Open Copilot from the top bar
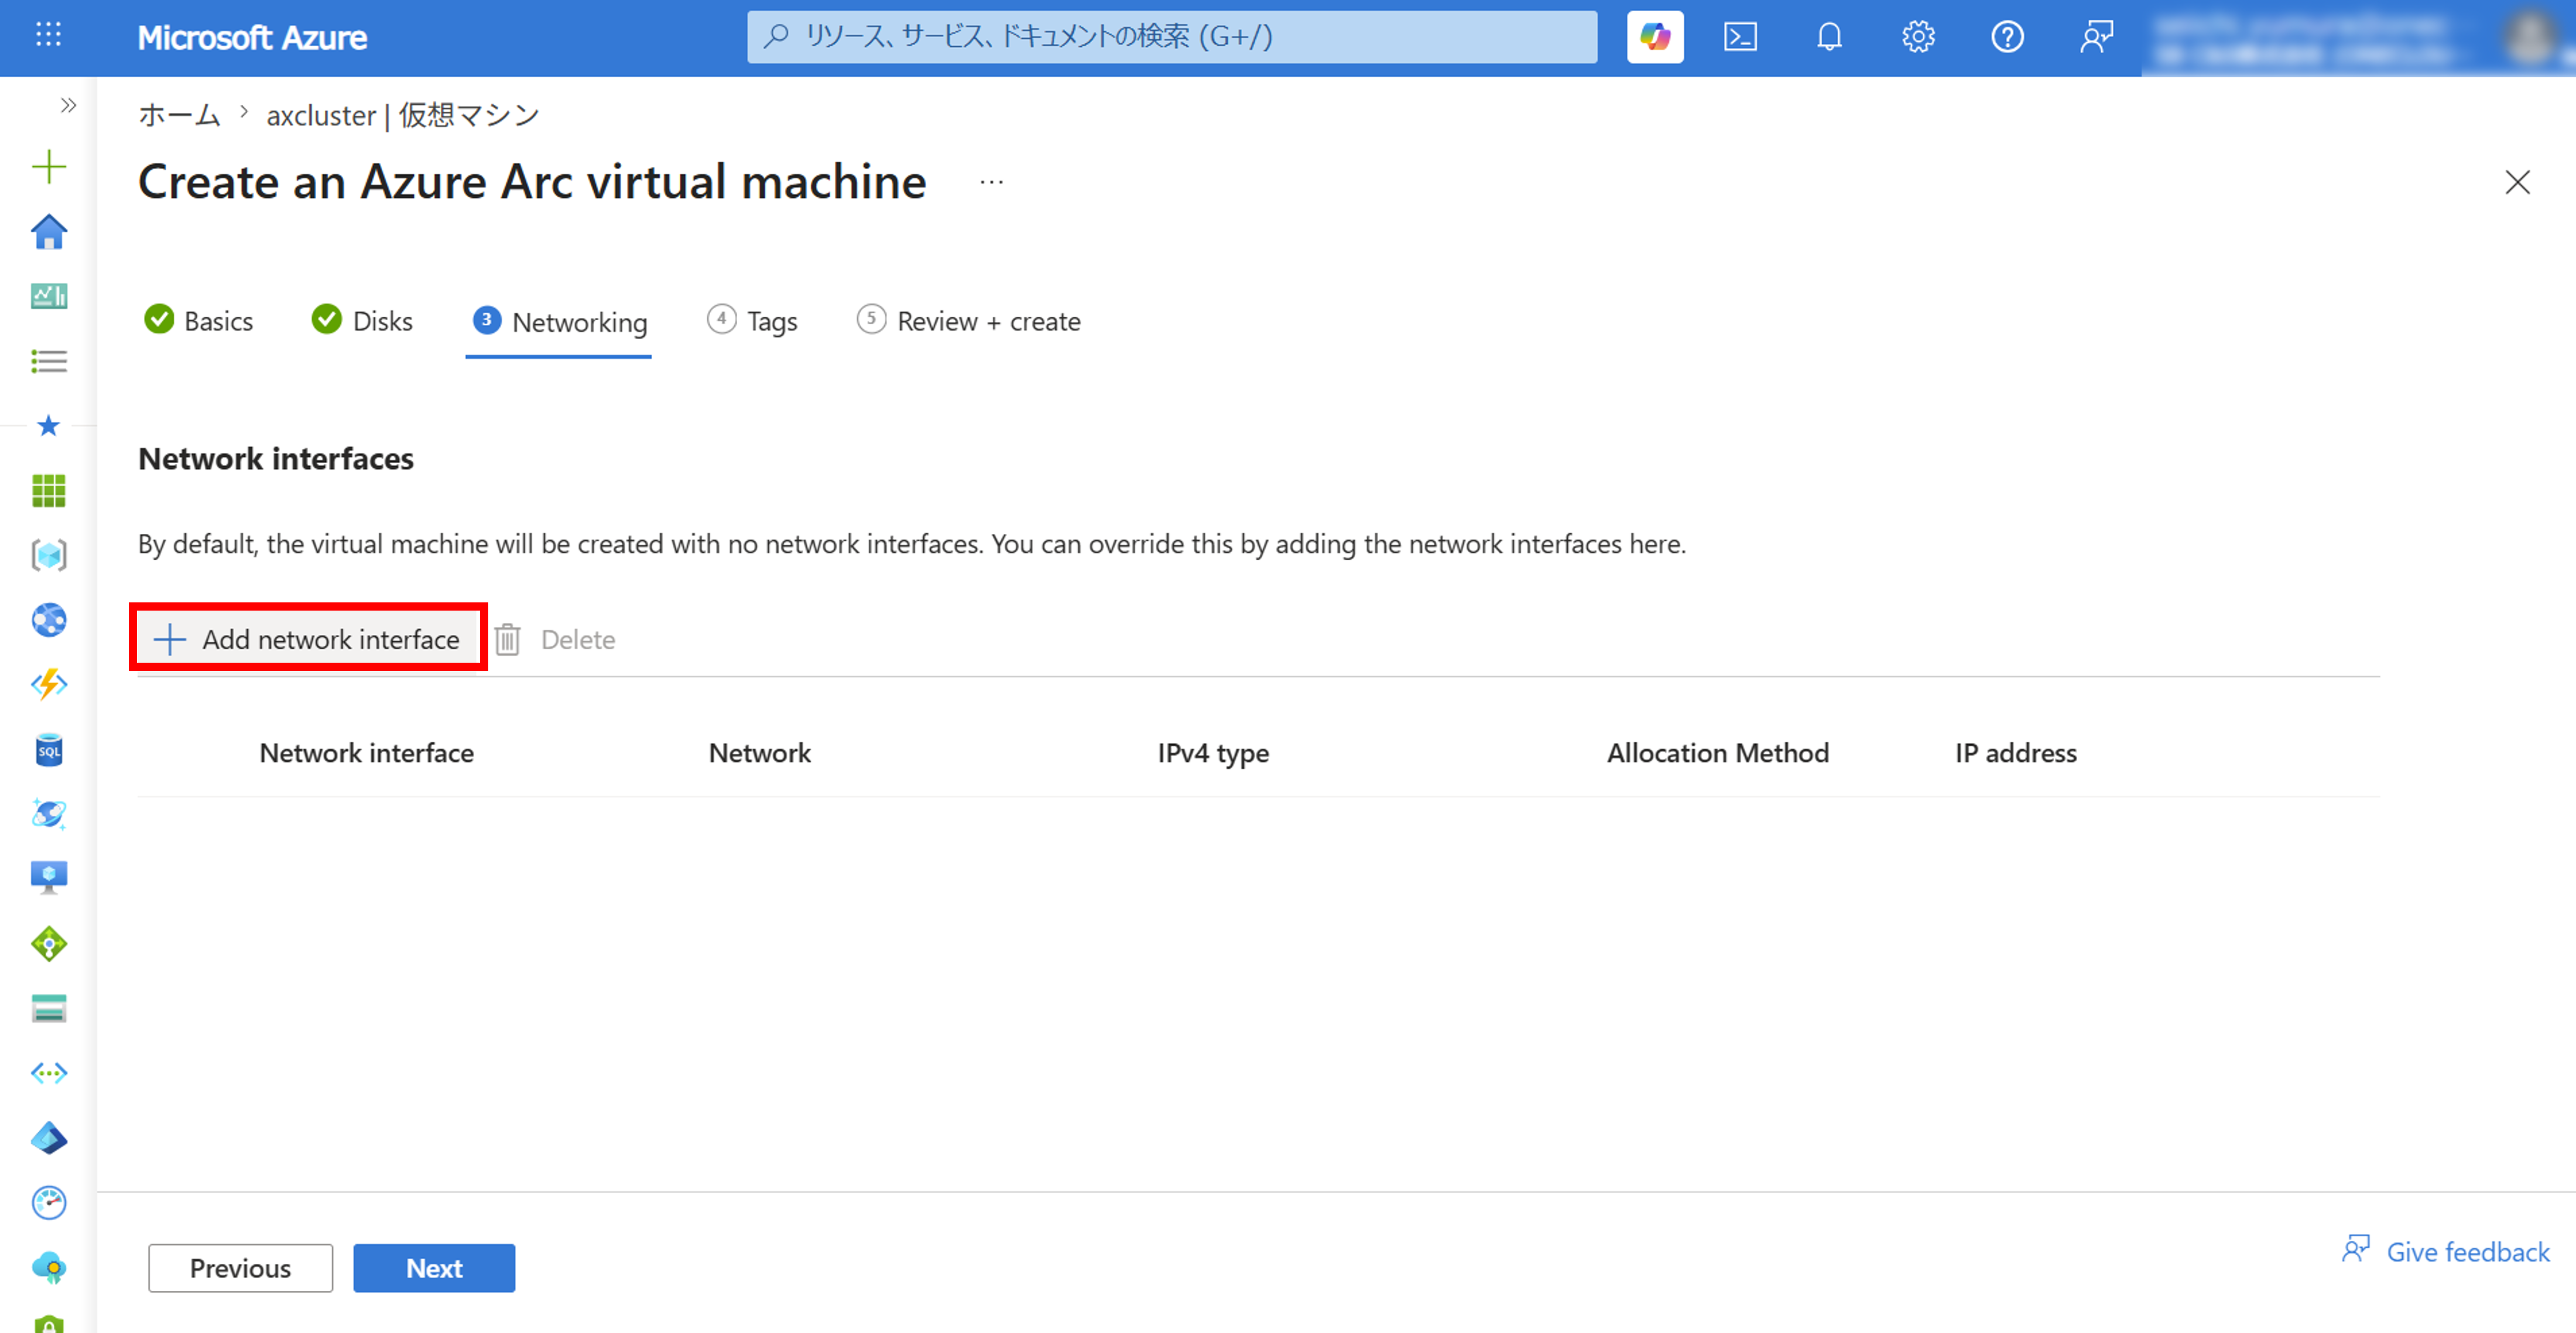This screenshot has width=2576, height=1333. pyautogui.click(x=1655, y=37)
